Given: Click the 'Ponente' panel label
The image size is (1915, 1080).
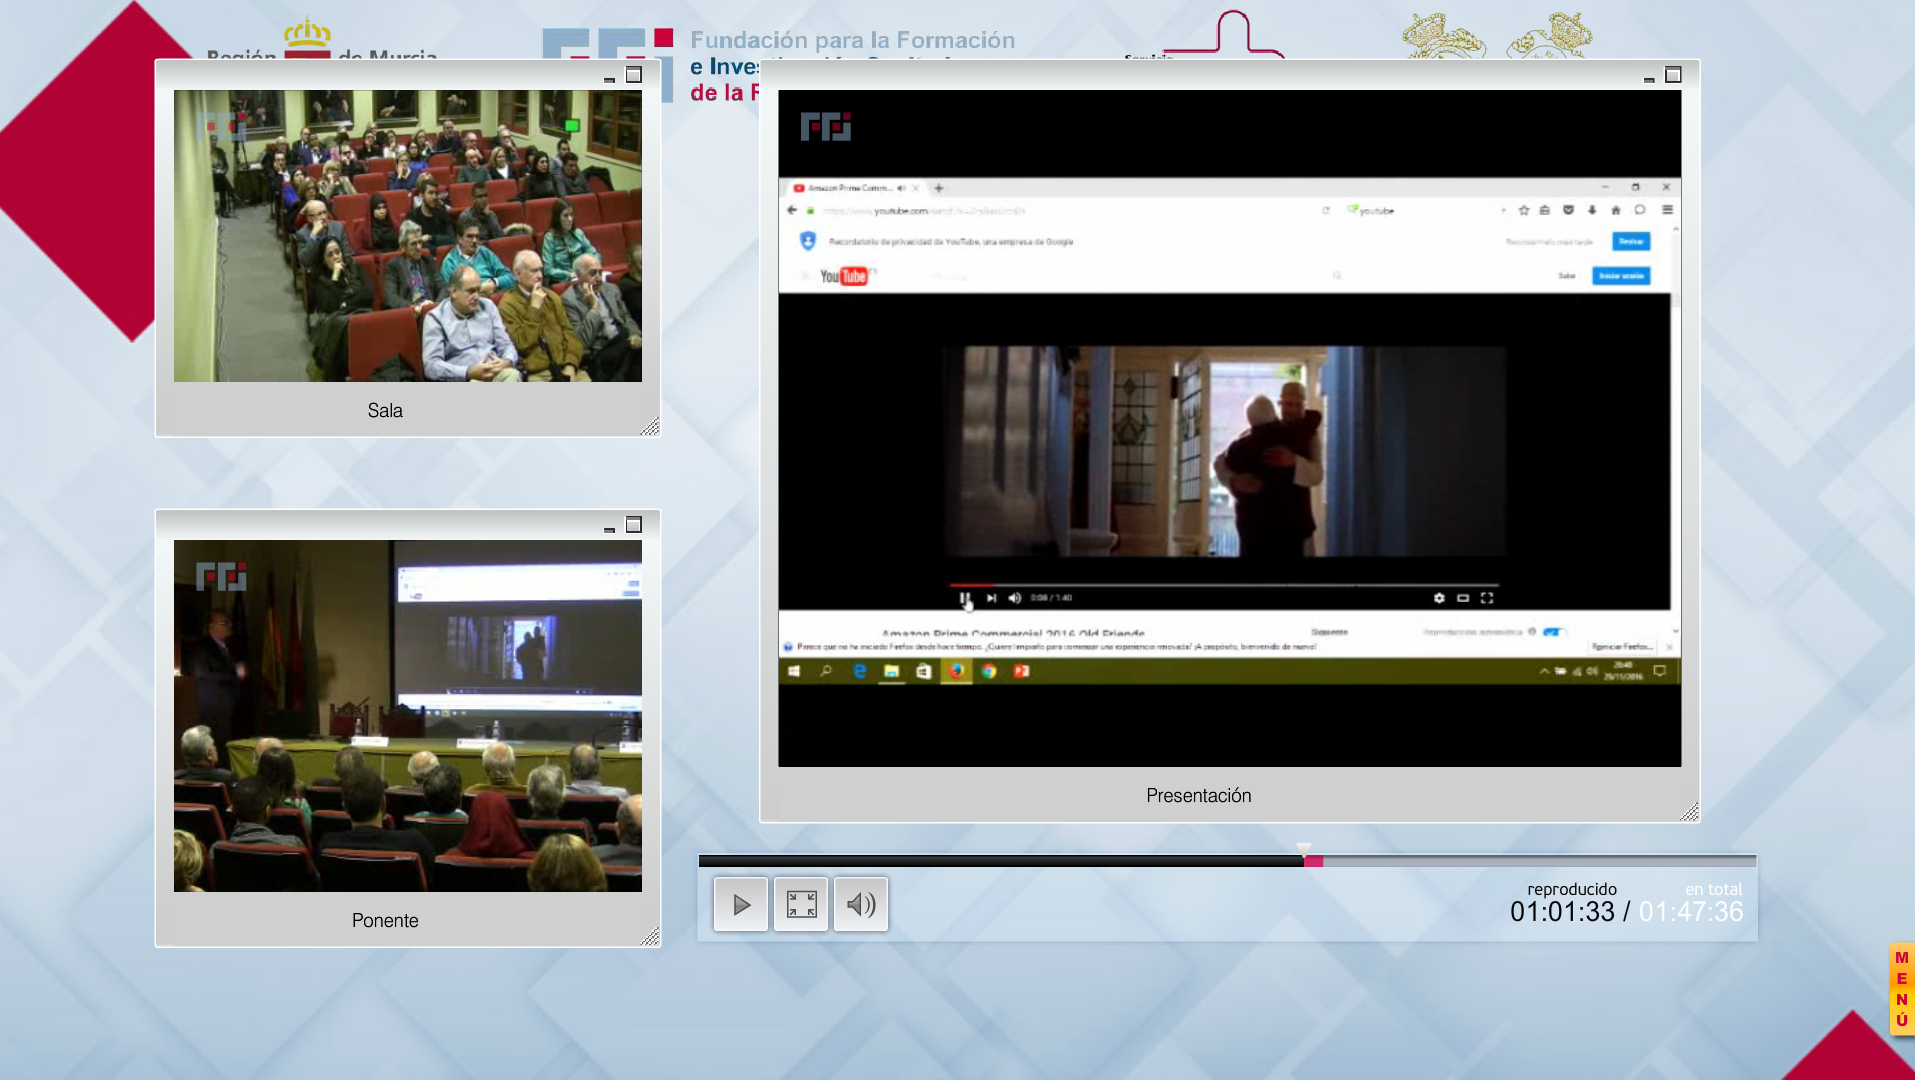Looking at the screenshot, I should [x=385, y=921].
